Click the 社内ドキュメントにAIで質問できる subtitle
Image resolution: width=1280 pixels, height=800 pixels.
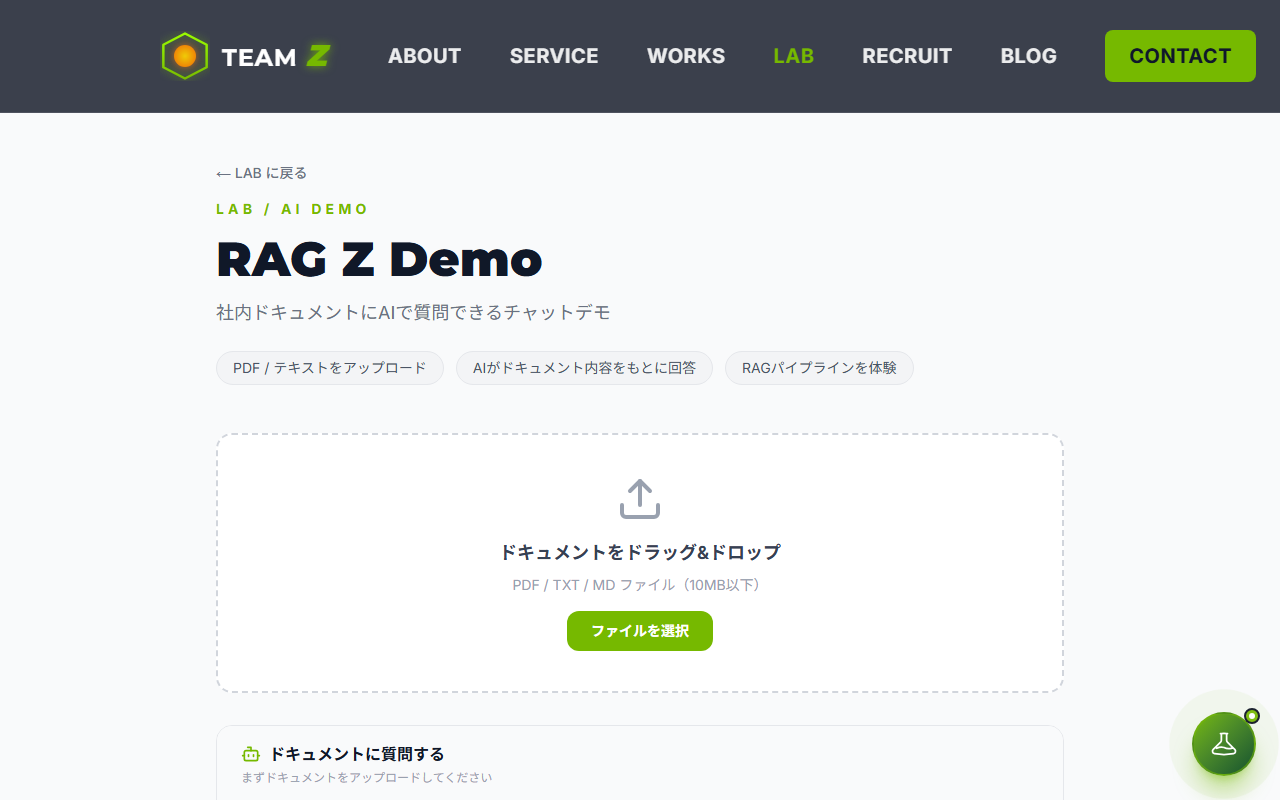413,312
